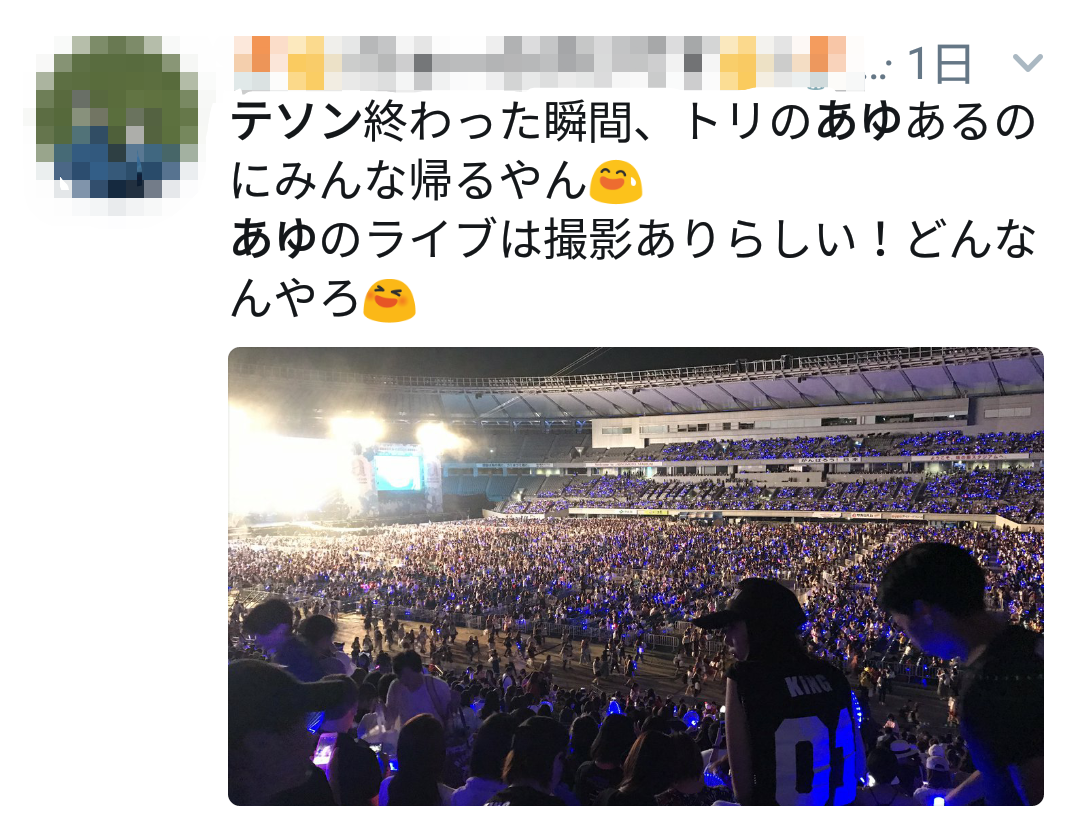Click bold あゆ in the first line
This screenshot has height=829, width=1080.
(x=858, y=121)
